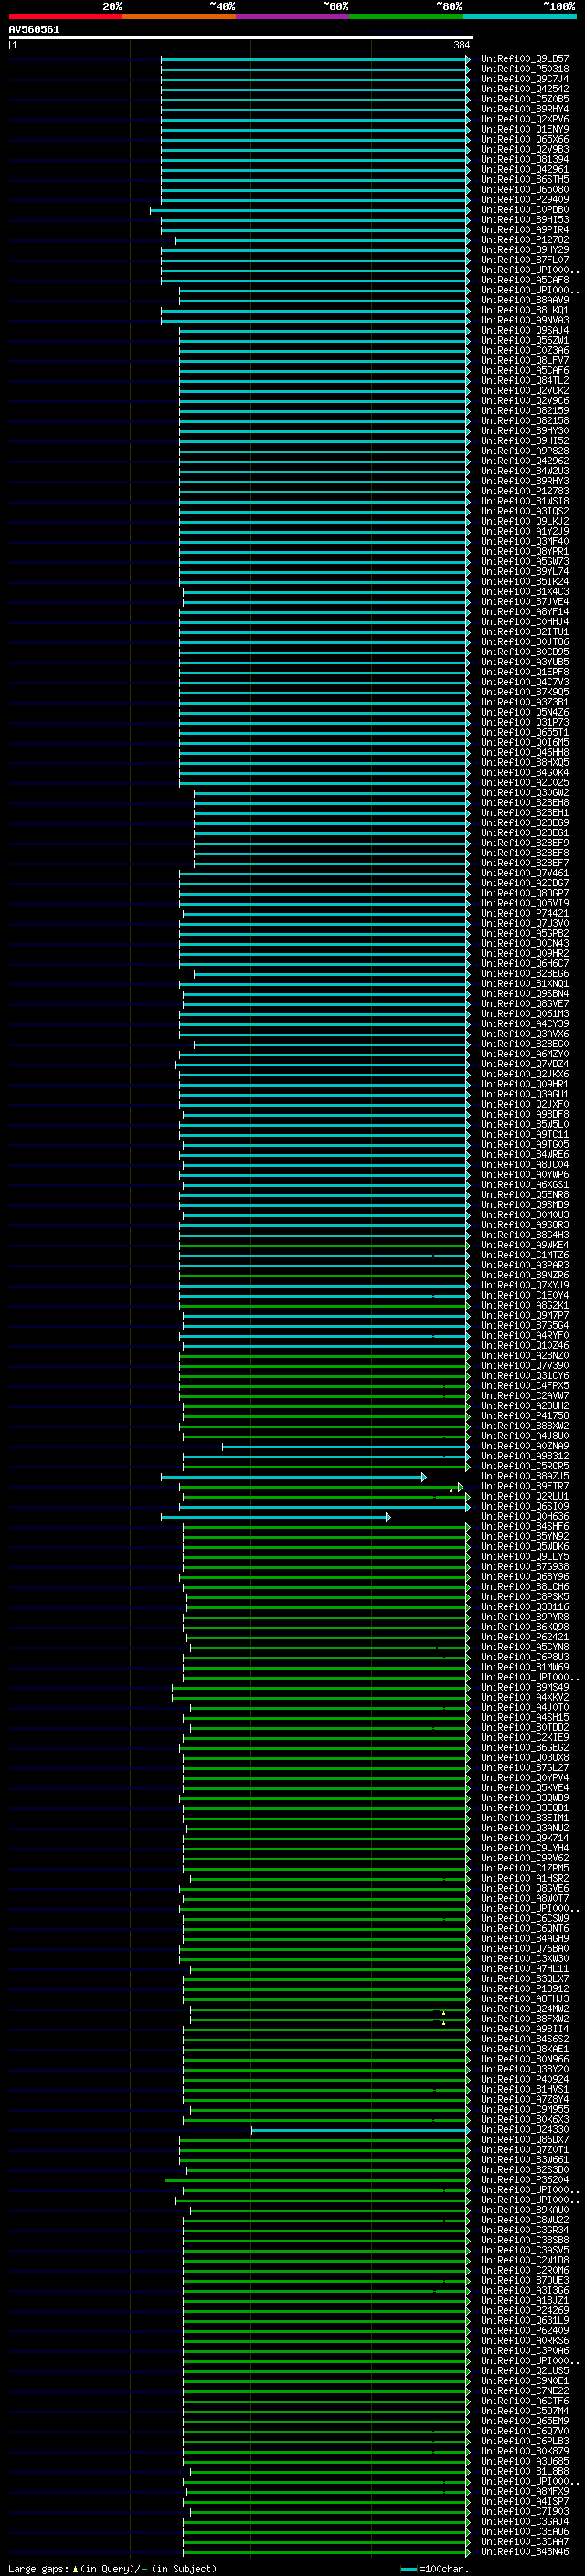Select label UniRef100_Q2XPV6
Screen dimensions: 585x2576
coord(525,119)
